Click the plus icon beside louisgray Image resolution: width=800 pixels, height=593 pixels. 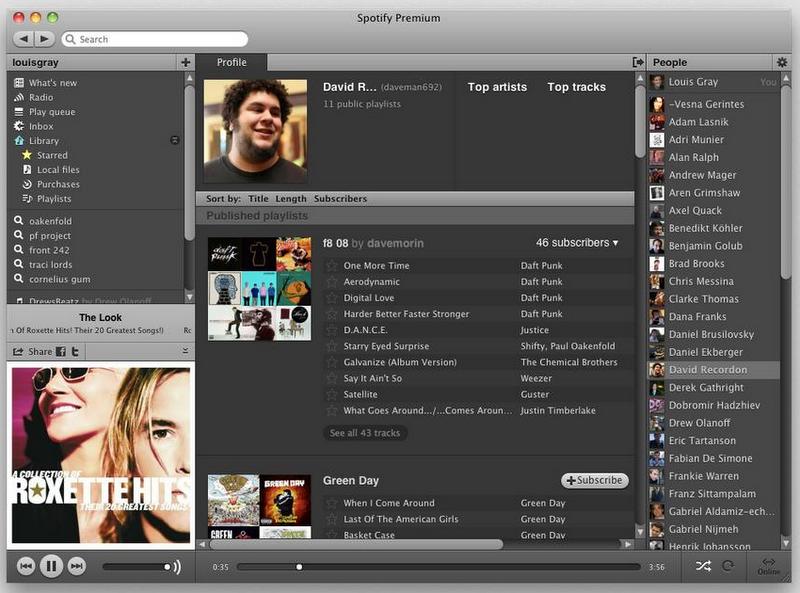[185, 62]
